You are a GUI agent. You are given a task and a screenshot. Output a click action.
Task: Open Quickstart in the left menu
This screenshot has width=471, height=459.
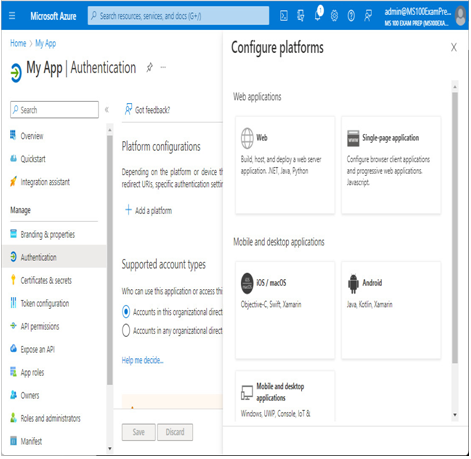(33, 159)
